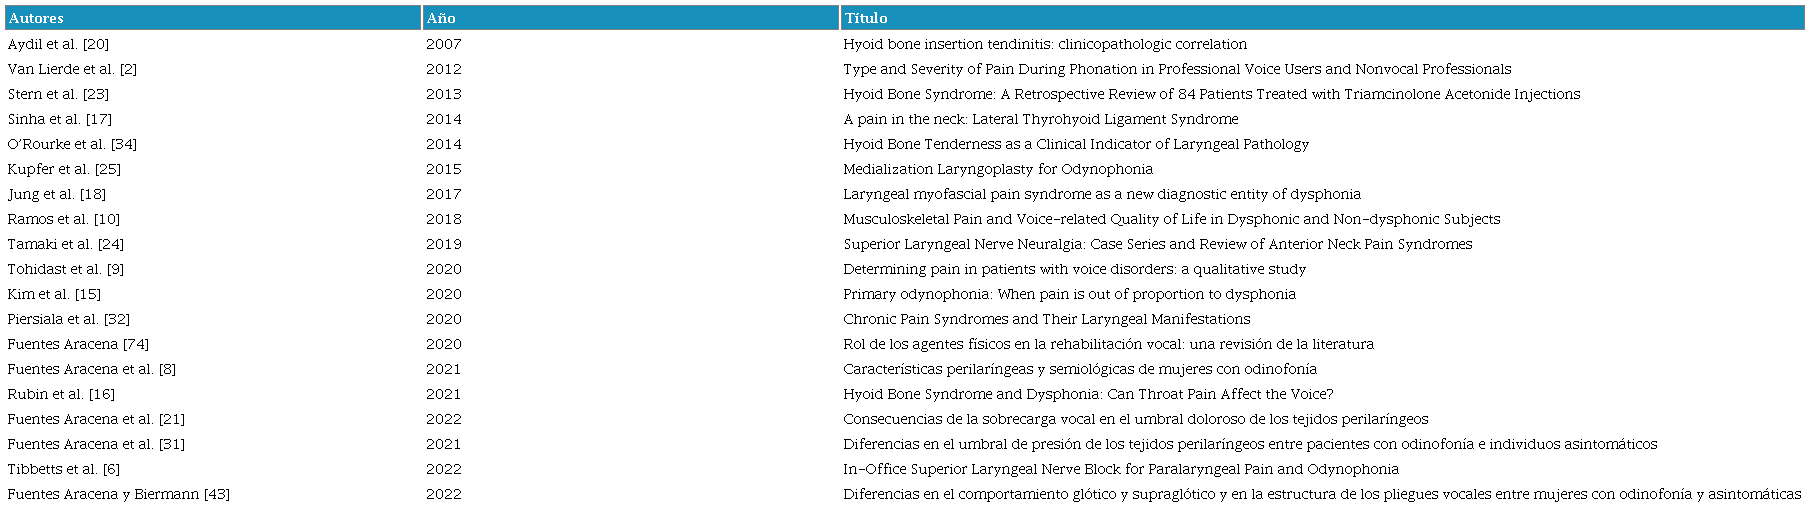The height and width of the screenshot is (510, 1810).
Task: Click the Año column header
Action: pos(441,18)
